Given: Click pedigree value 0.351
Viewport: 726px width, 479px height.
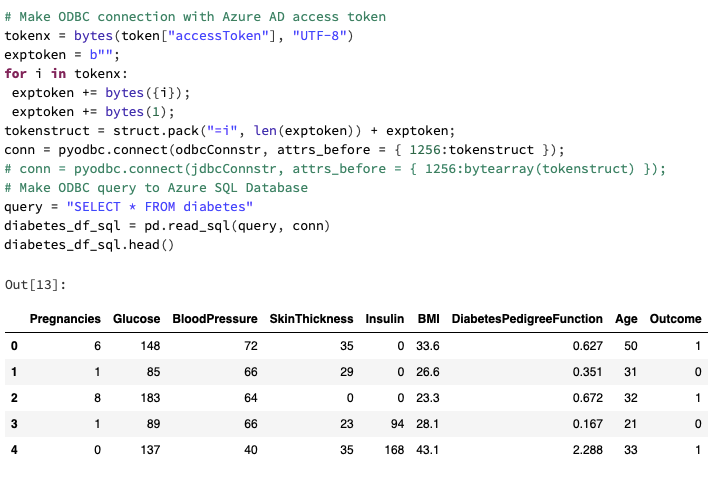Looking at the screenshot, I should coord(588,372).
